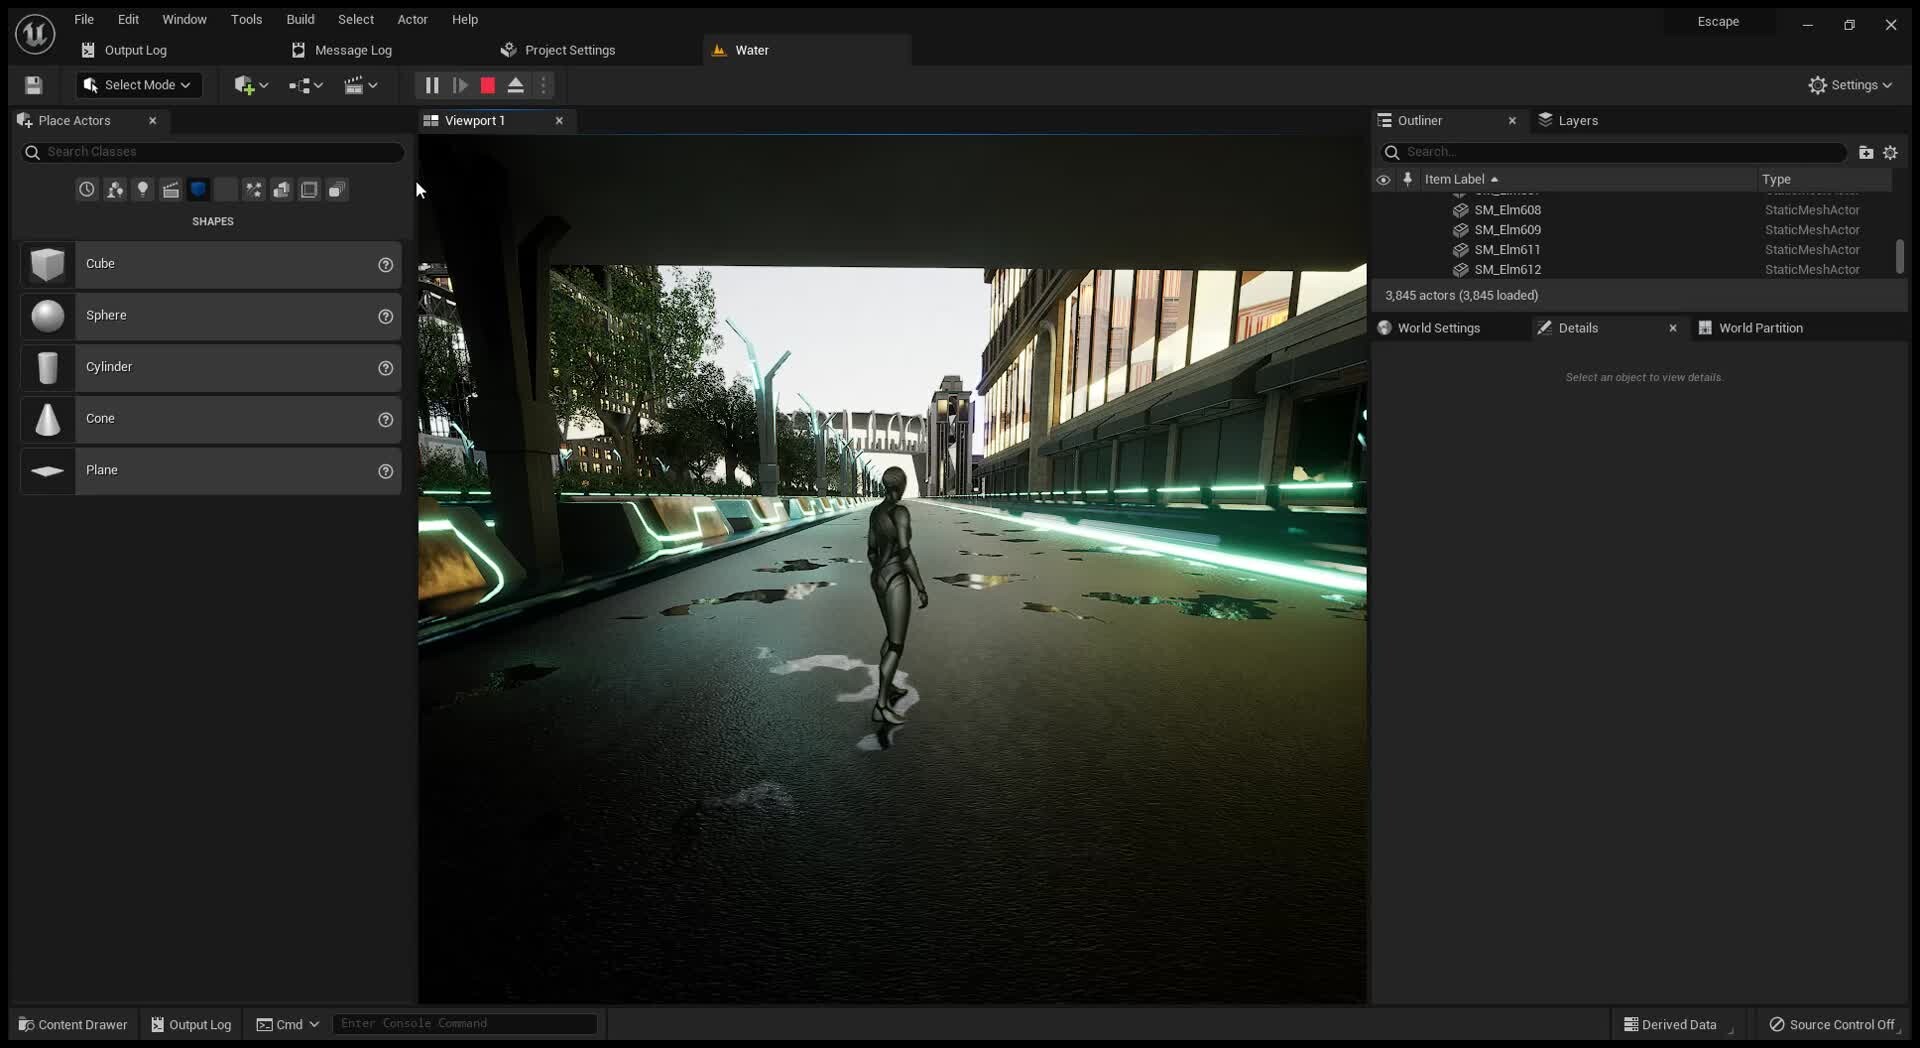
Task: Click the Visual Effects sparkles category icon
Action: pyautogui.click(x=254, y=189)
